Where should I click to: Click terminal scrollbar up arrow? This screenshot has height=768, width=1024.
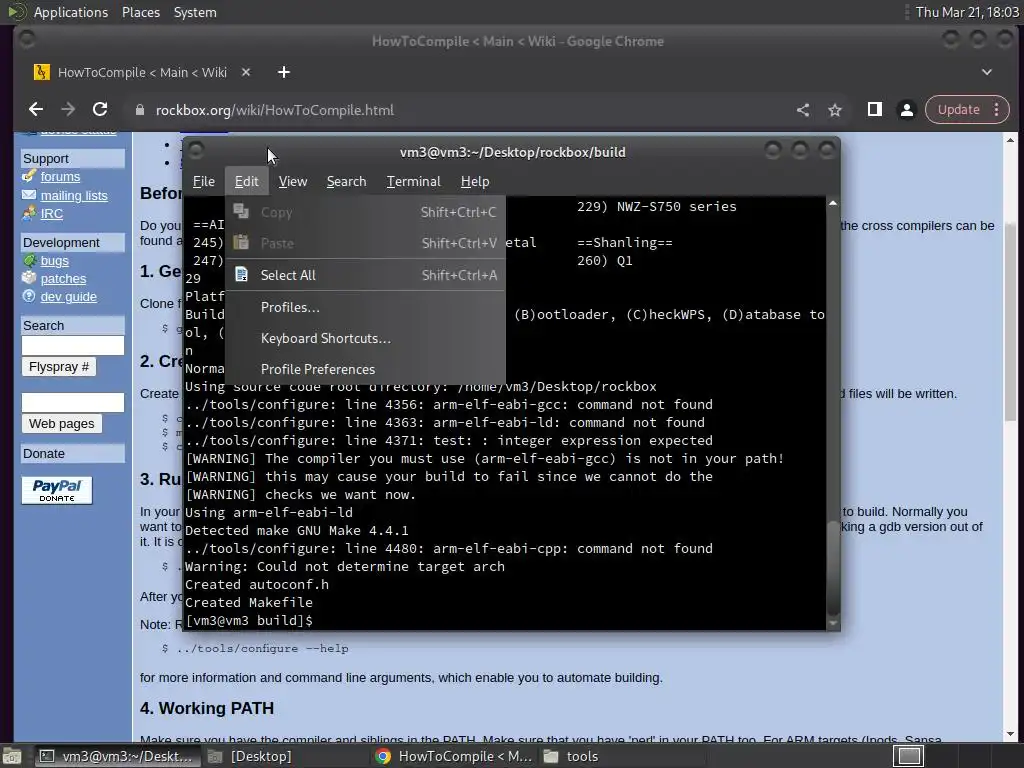[x=833, y=203]
